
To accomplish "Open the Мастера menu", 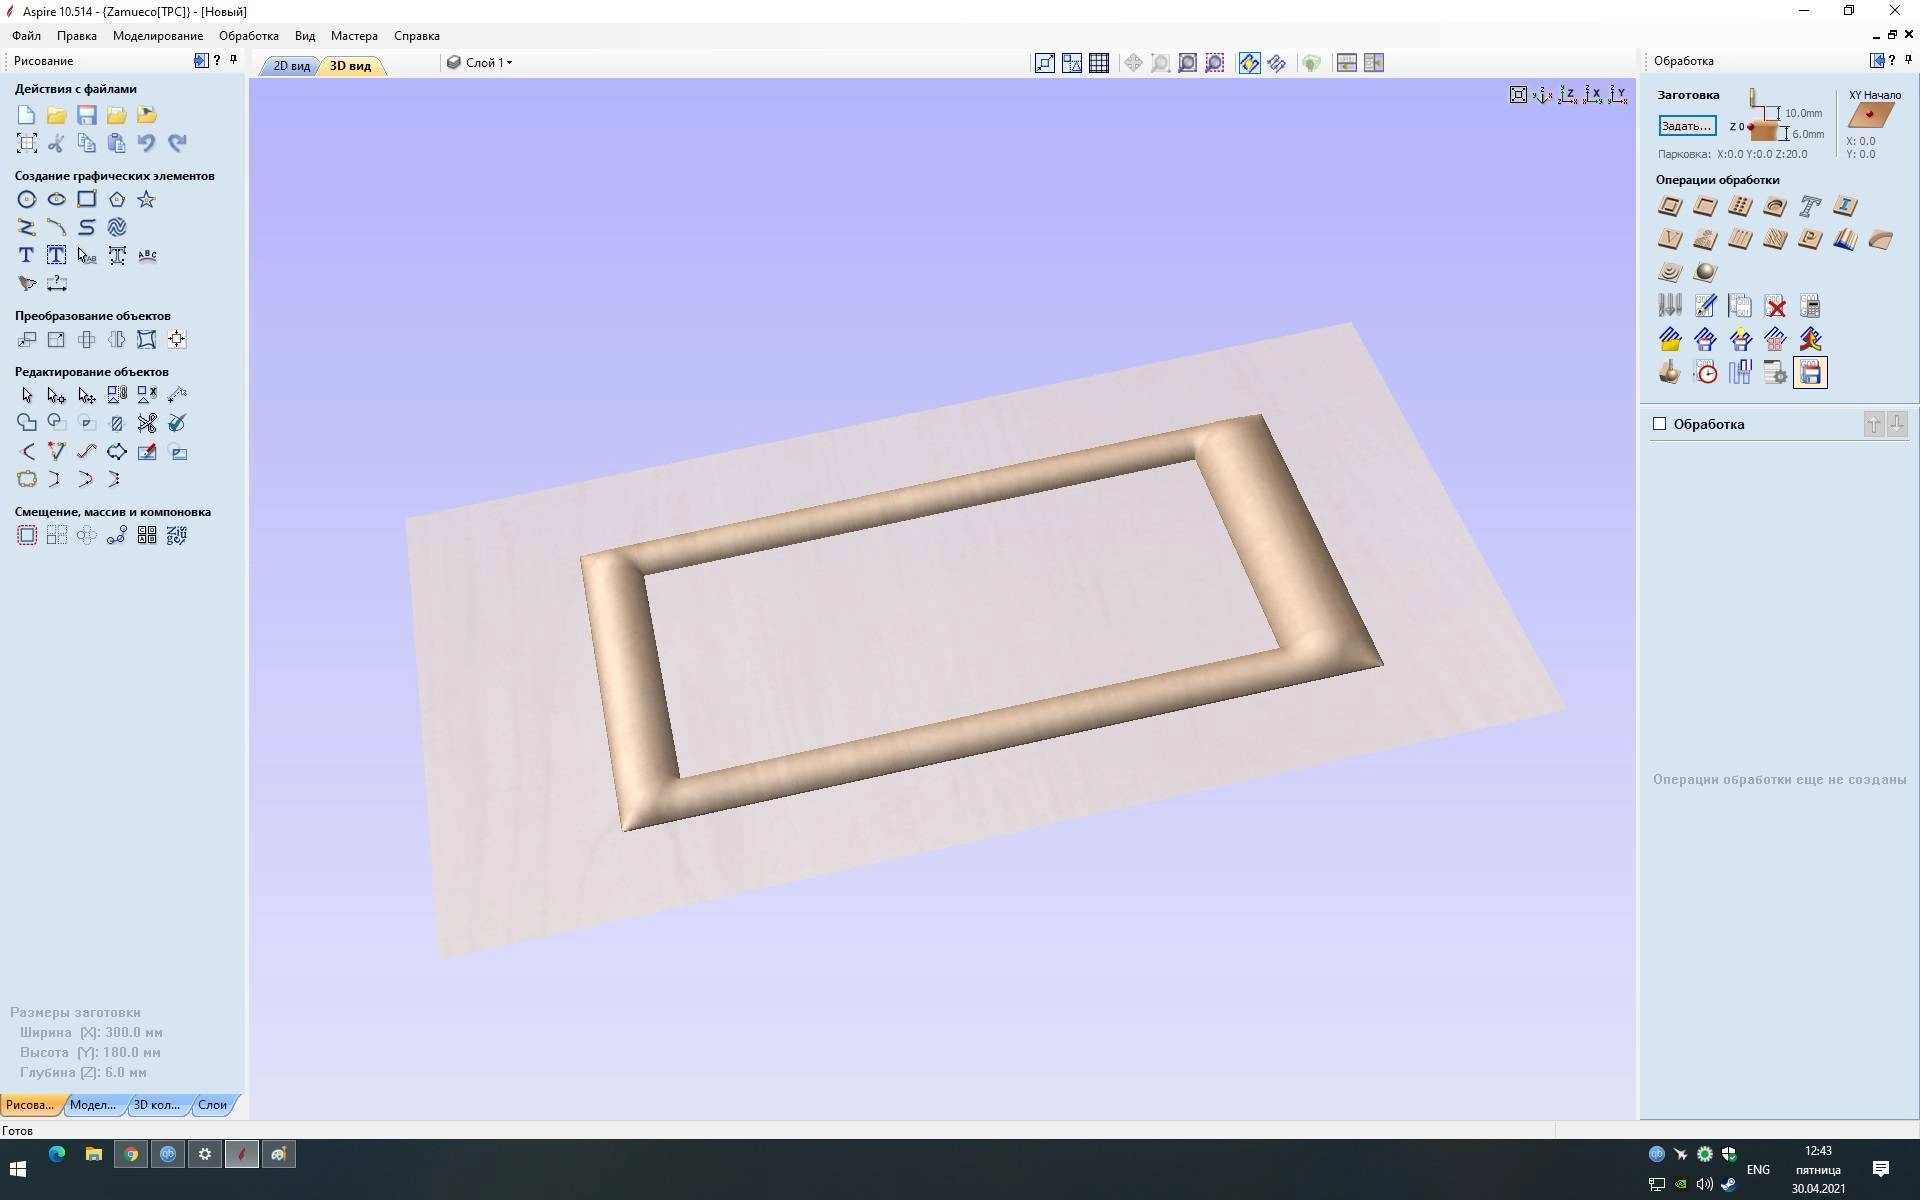I will pos(354,36).
